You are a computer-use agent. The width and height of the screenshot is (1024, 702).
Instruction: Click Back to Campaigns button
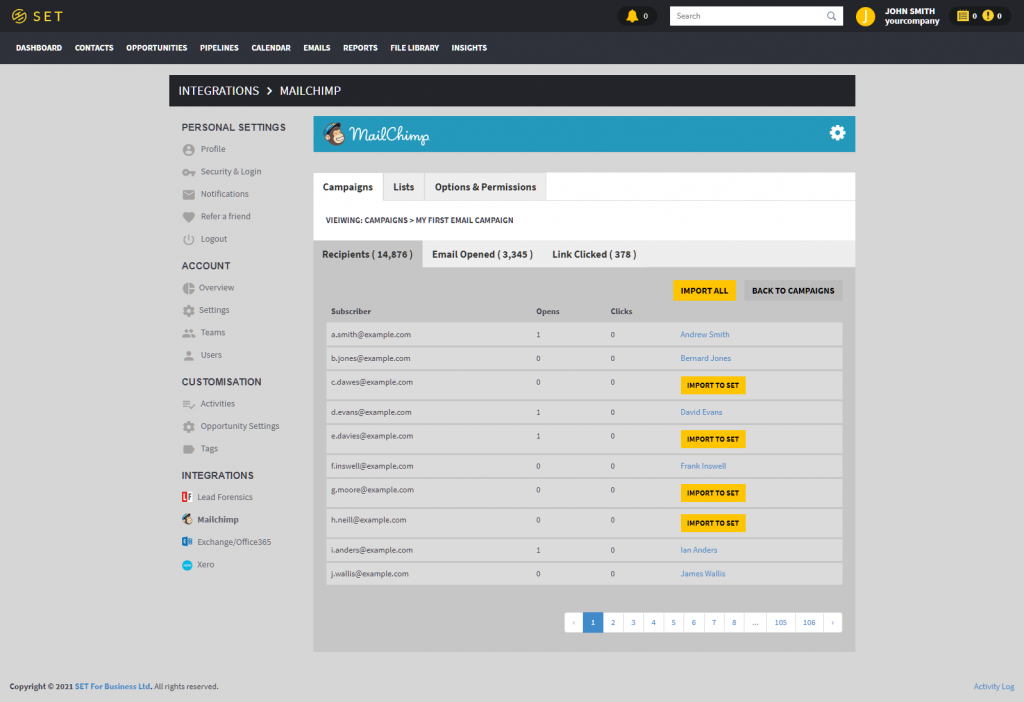click(x=793, y=291)
